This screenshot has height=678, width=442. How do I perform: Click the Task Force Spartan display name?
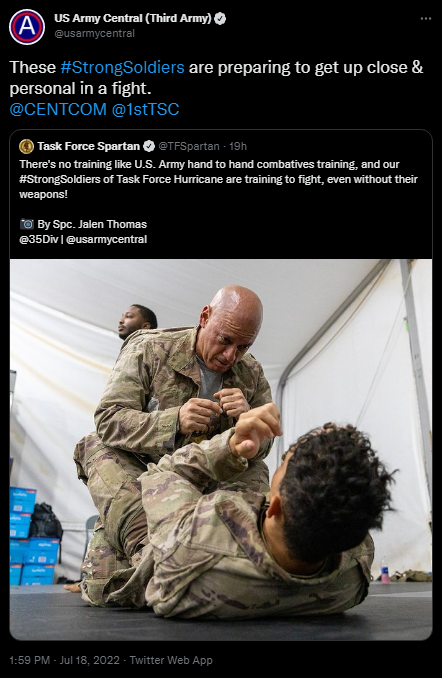tap(89, 147)
